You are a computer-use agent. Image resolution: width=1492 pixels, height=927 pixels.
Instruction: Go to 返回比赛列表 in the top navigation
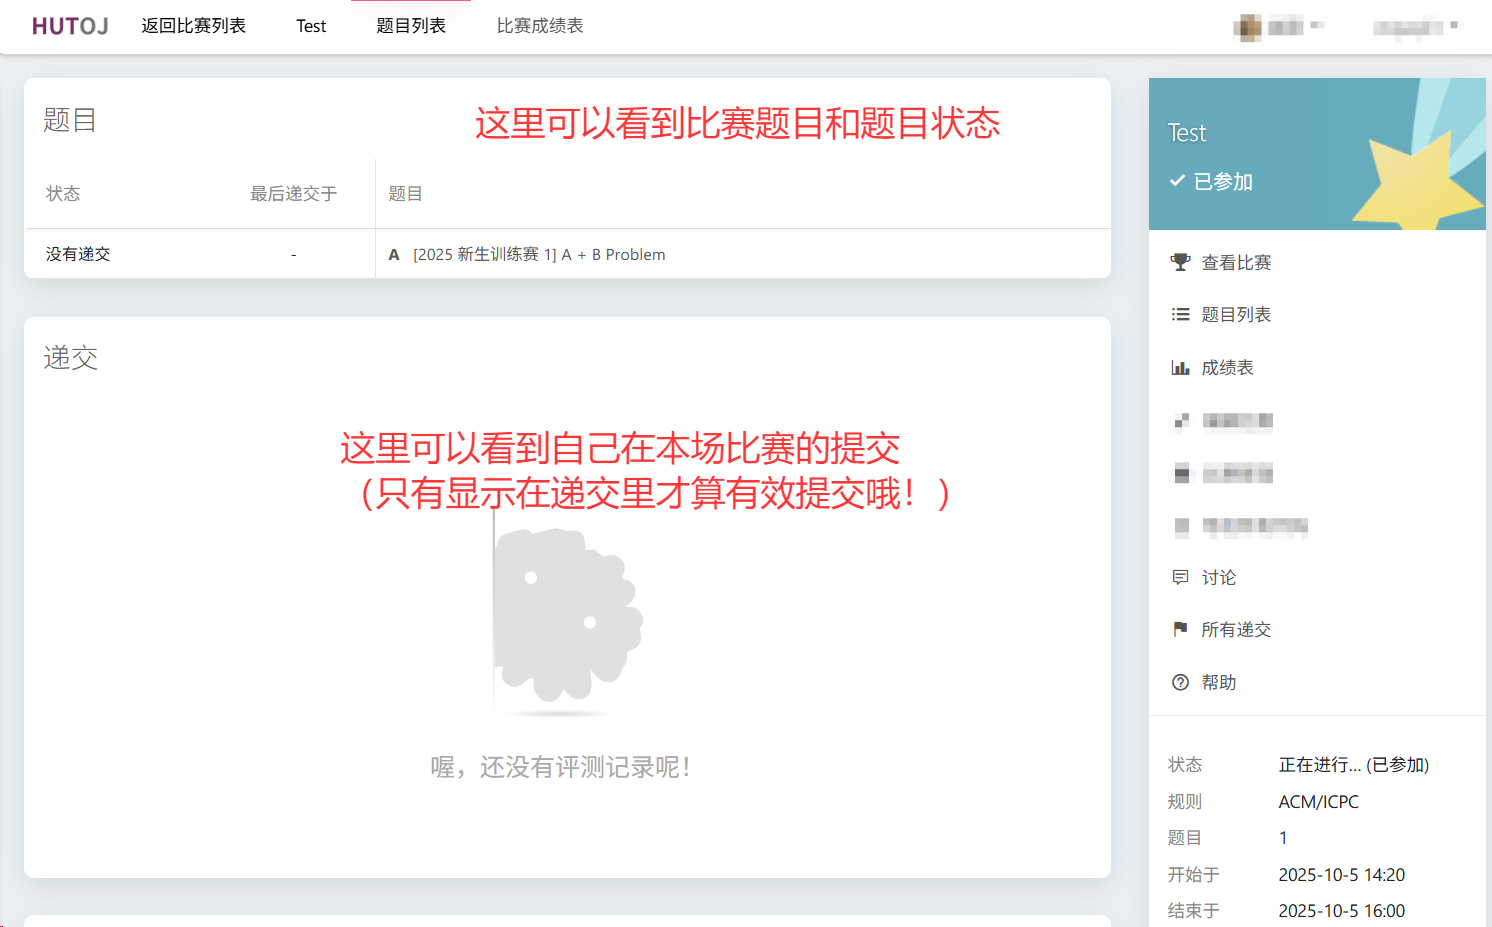click(193, 26)
